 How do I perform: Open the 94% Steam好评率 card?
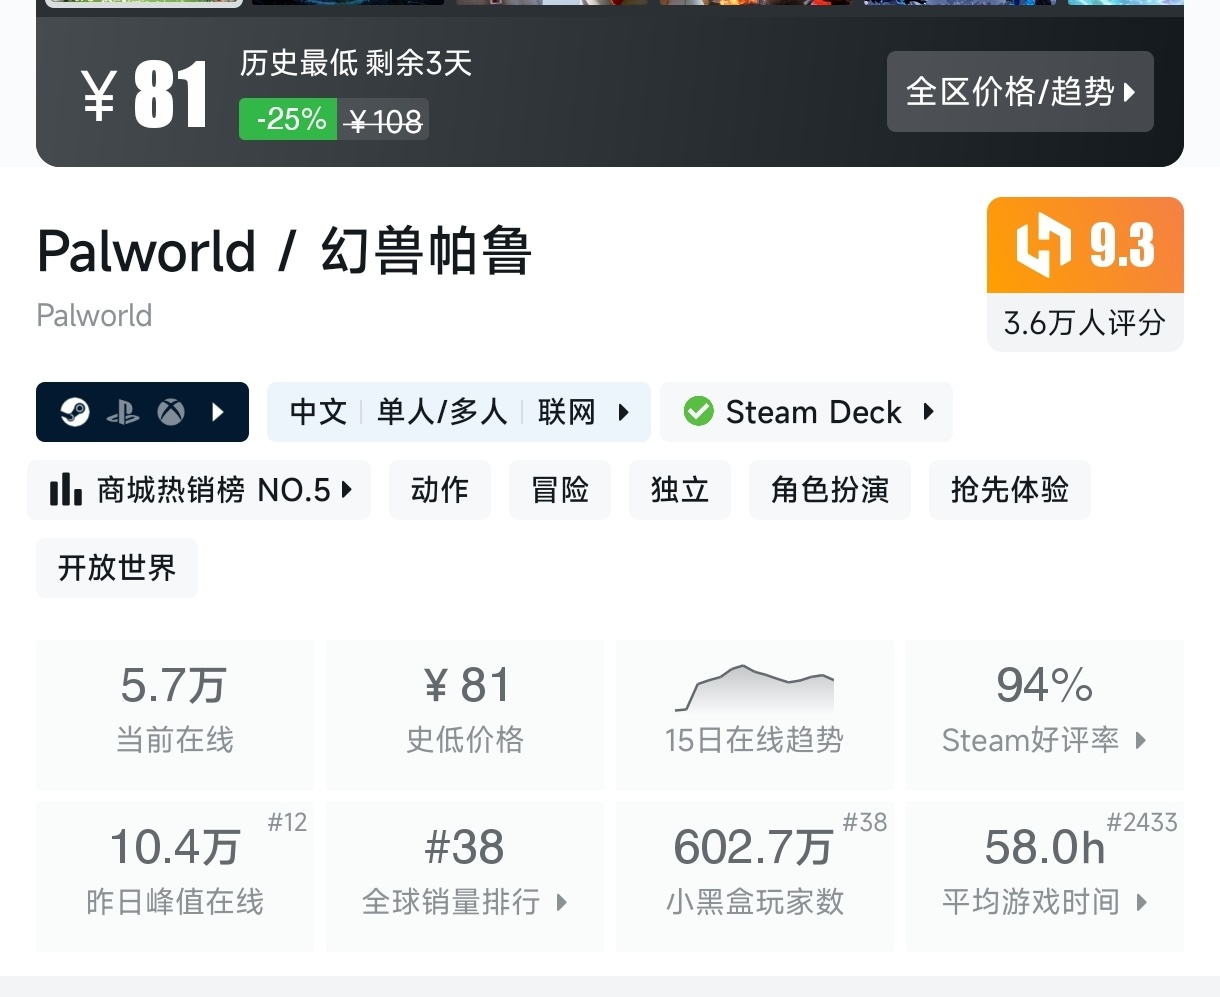point(1045,715)
